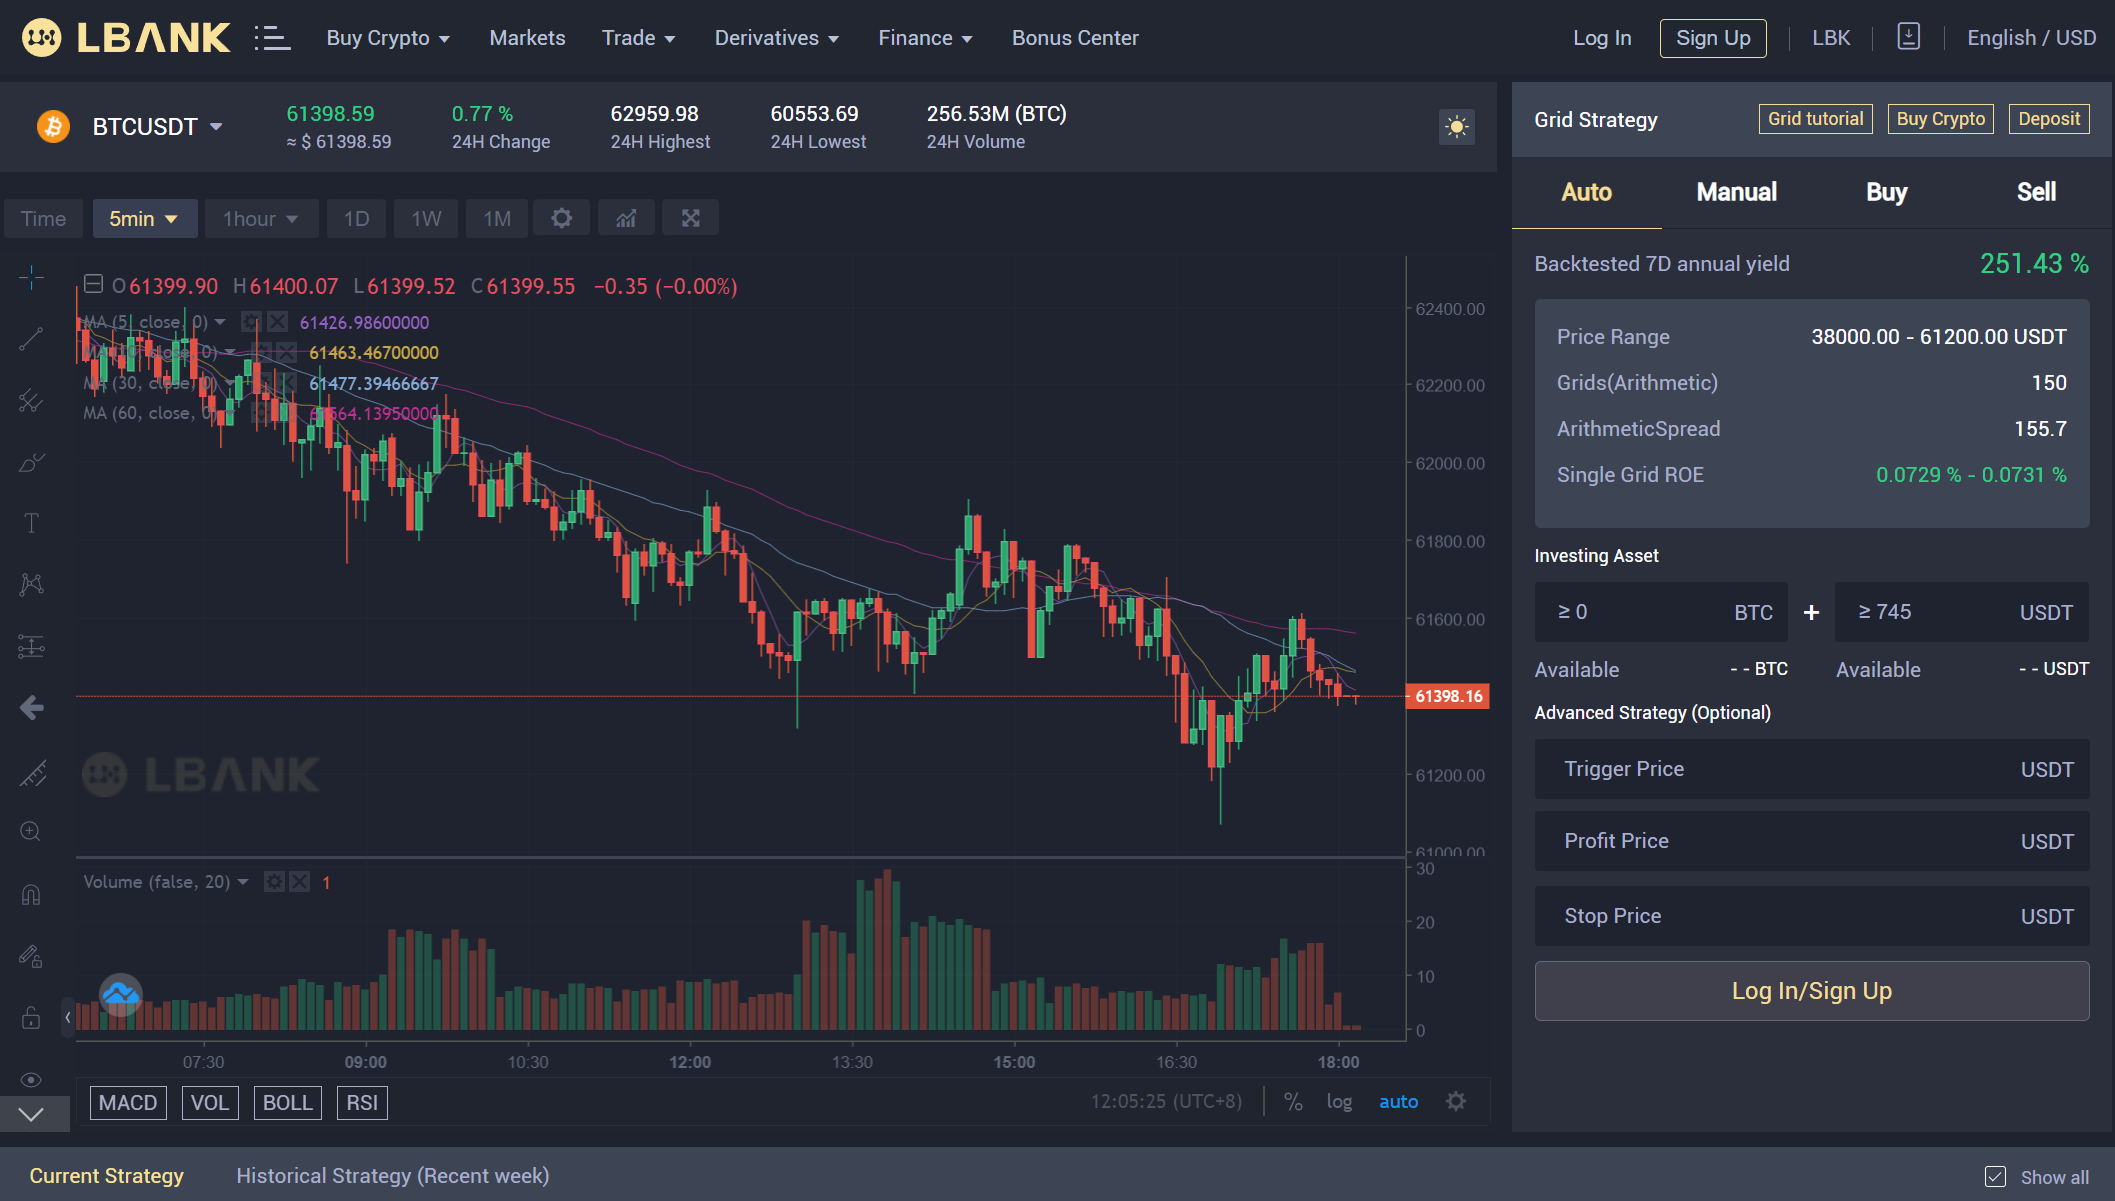The height and width of the screenshot is (1201, 2115).
Task: Click the Log In/Sign Up button
Action: point(1811,991)
